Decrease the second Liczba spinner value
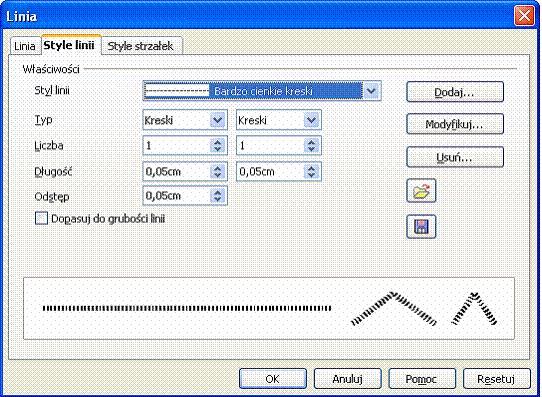The image size is (542, 397). tap(311, 149)
